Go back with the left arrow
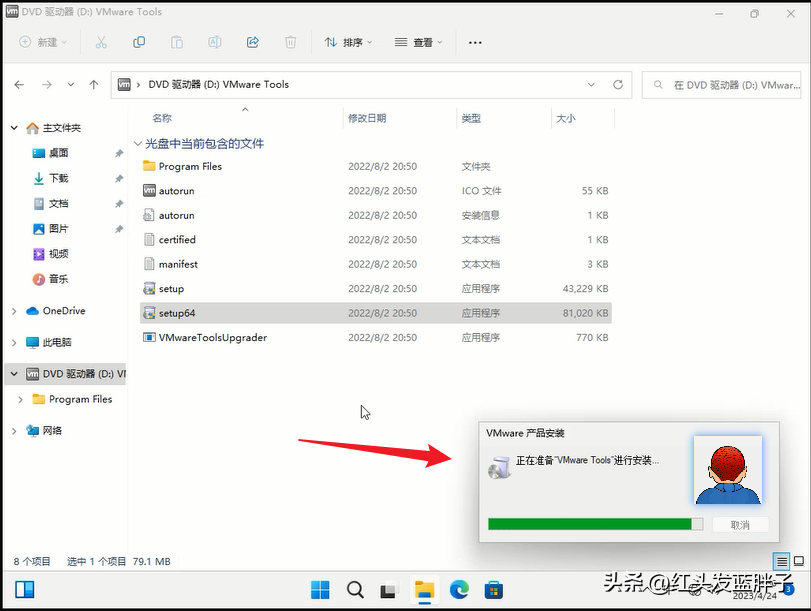The image size is (811, 611). coord(19,84)
